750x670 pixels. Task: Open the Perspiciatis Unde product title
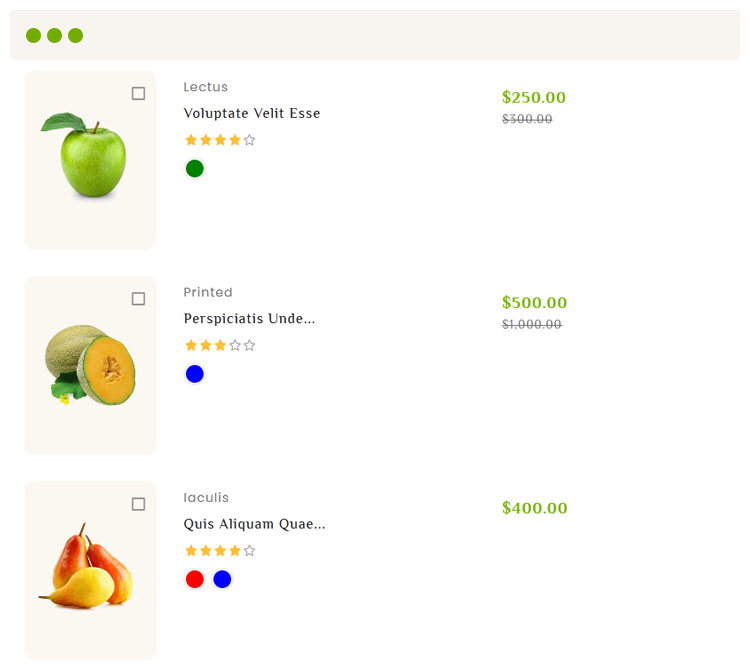(x=249, y=319)
